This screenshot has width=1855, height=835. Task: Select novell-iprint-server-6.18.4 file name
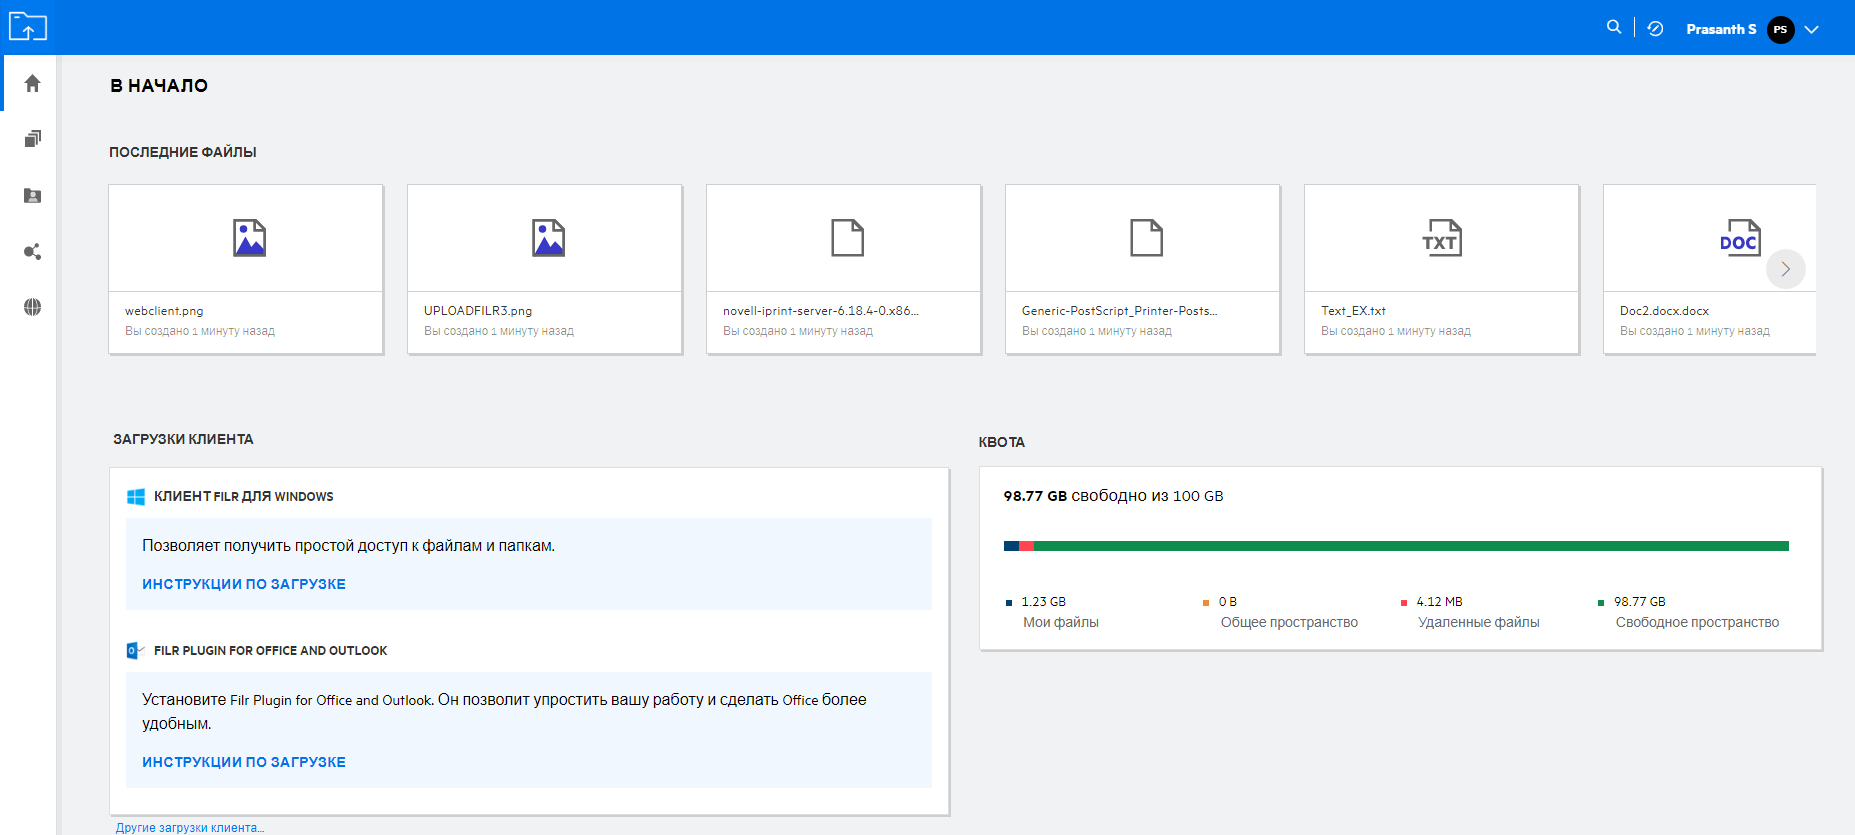pyautogui.click(x=821, y=311)
